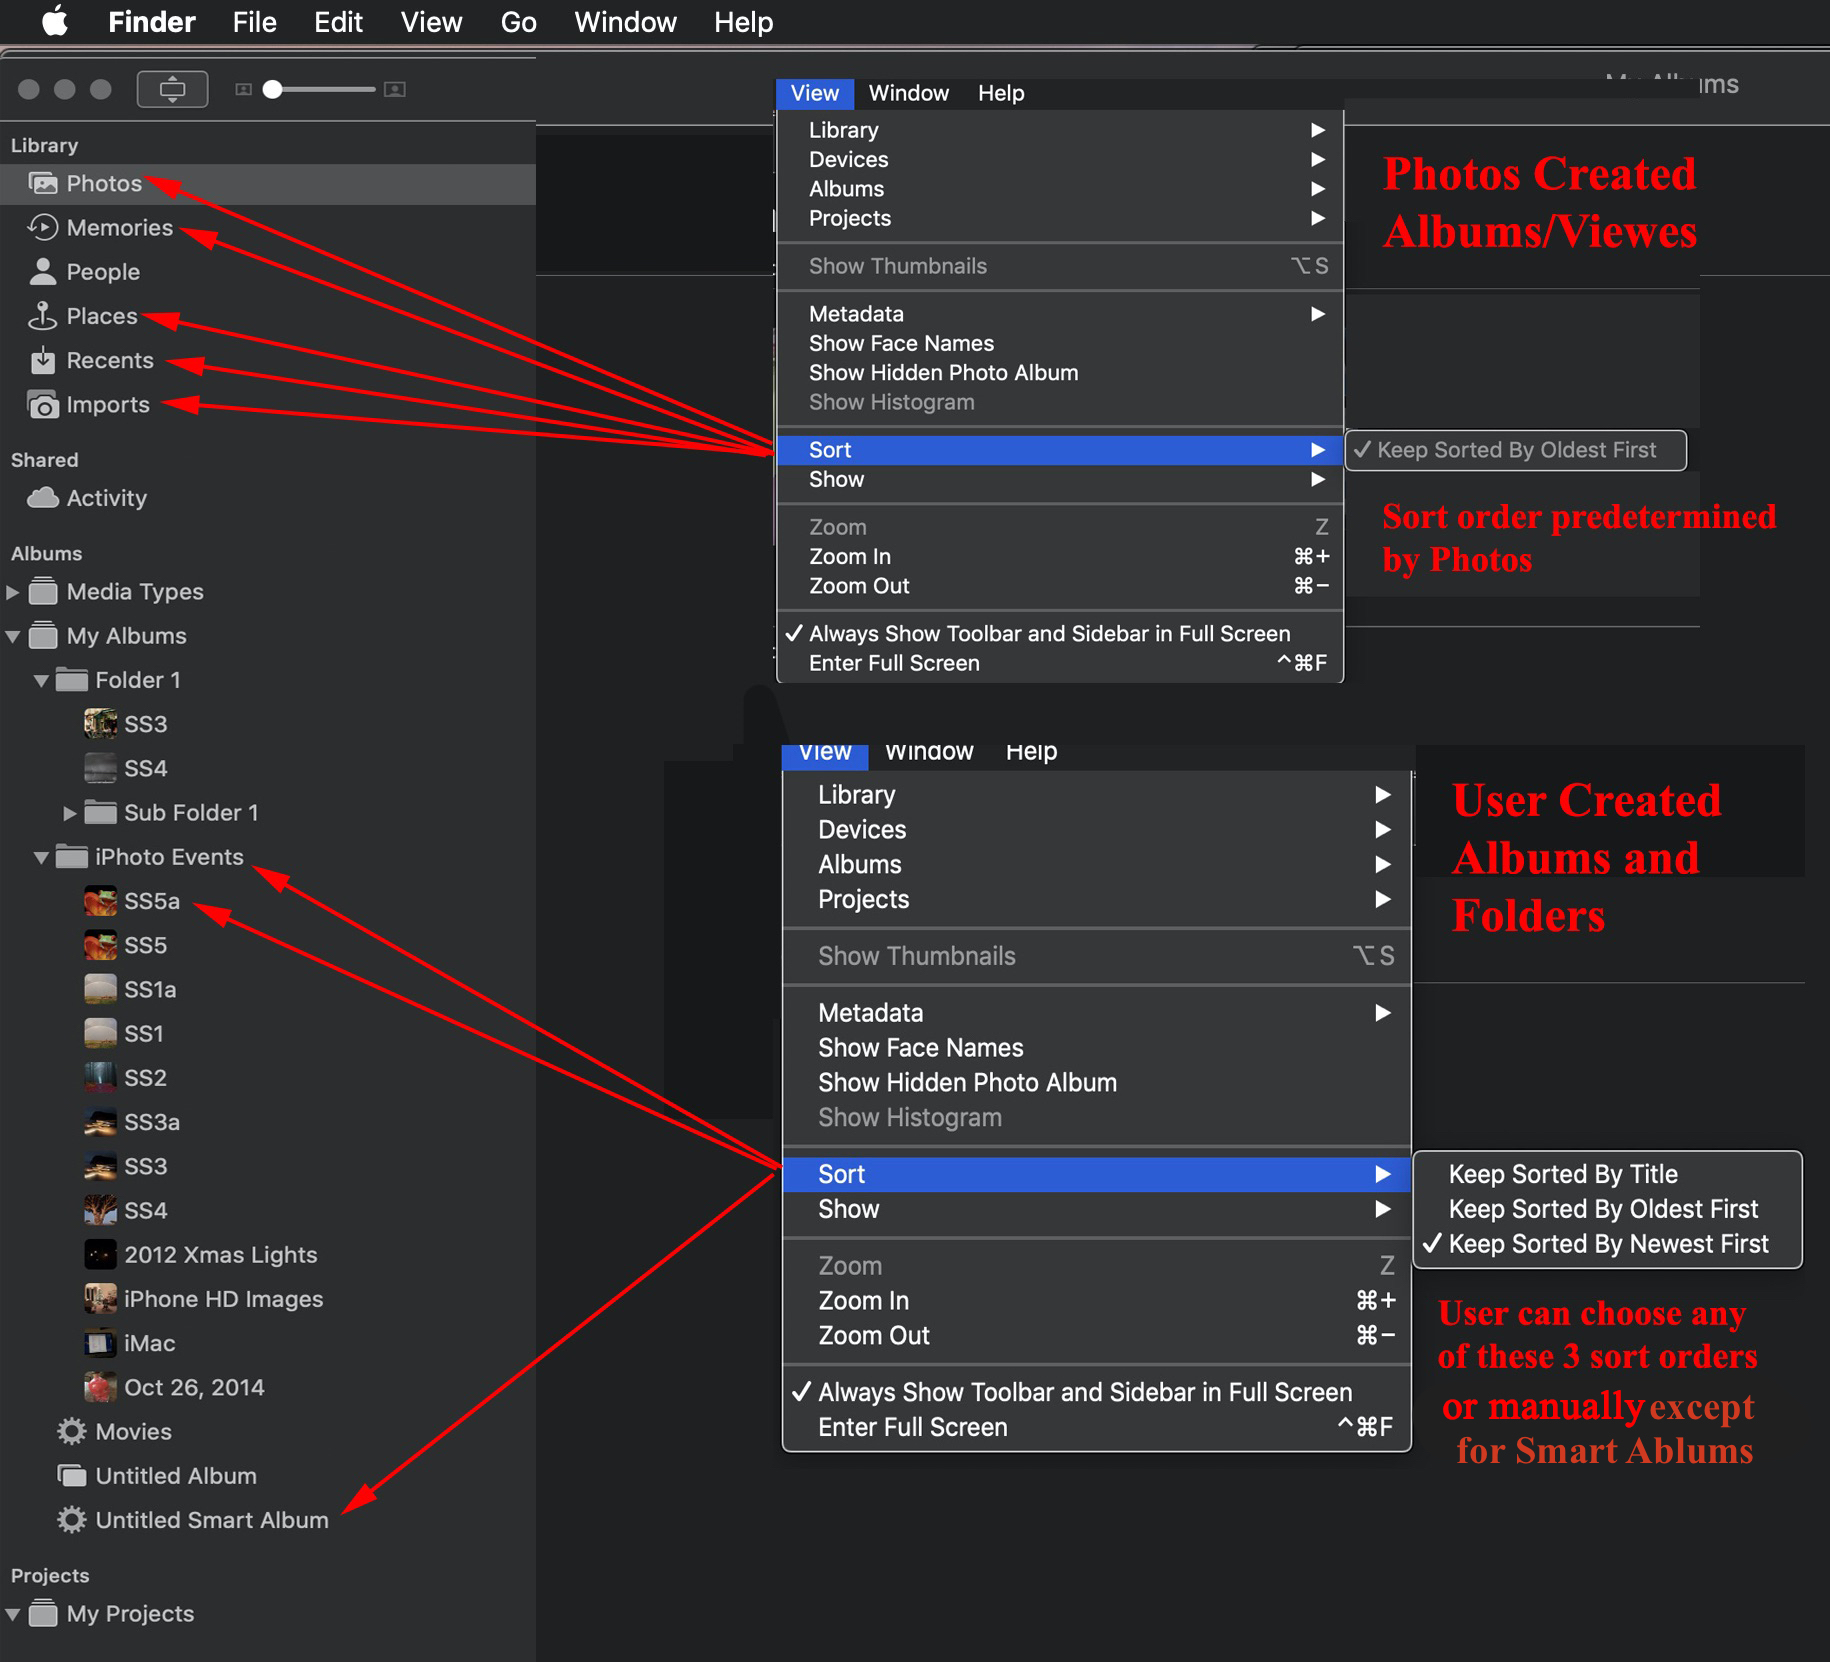The width and height of the screenshot is (1830, 1662).
Task: Collapse the Folder 1 disclosure triangle
Action: pyautogui.click(x=41, y=680)
